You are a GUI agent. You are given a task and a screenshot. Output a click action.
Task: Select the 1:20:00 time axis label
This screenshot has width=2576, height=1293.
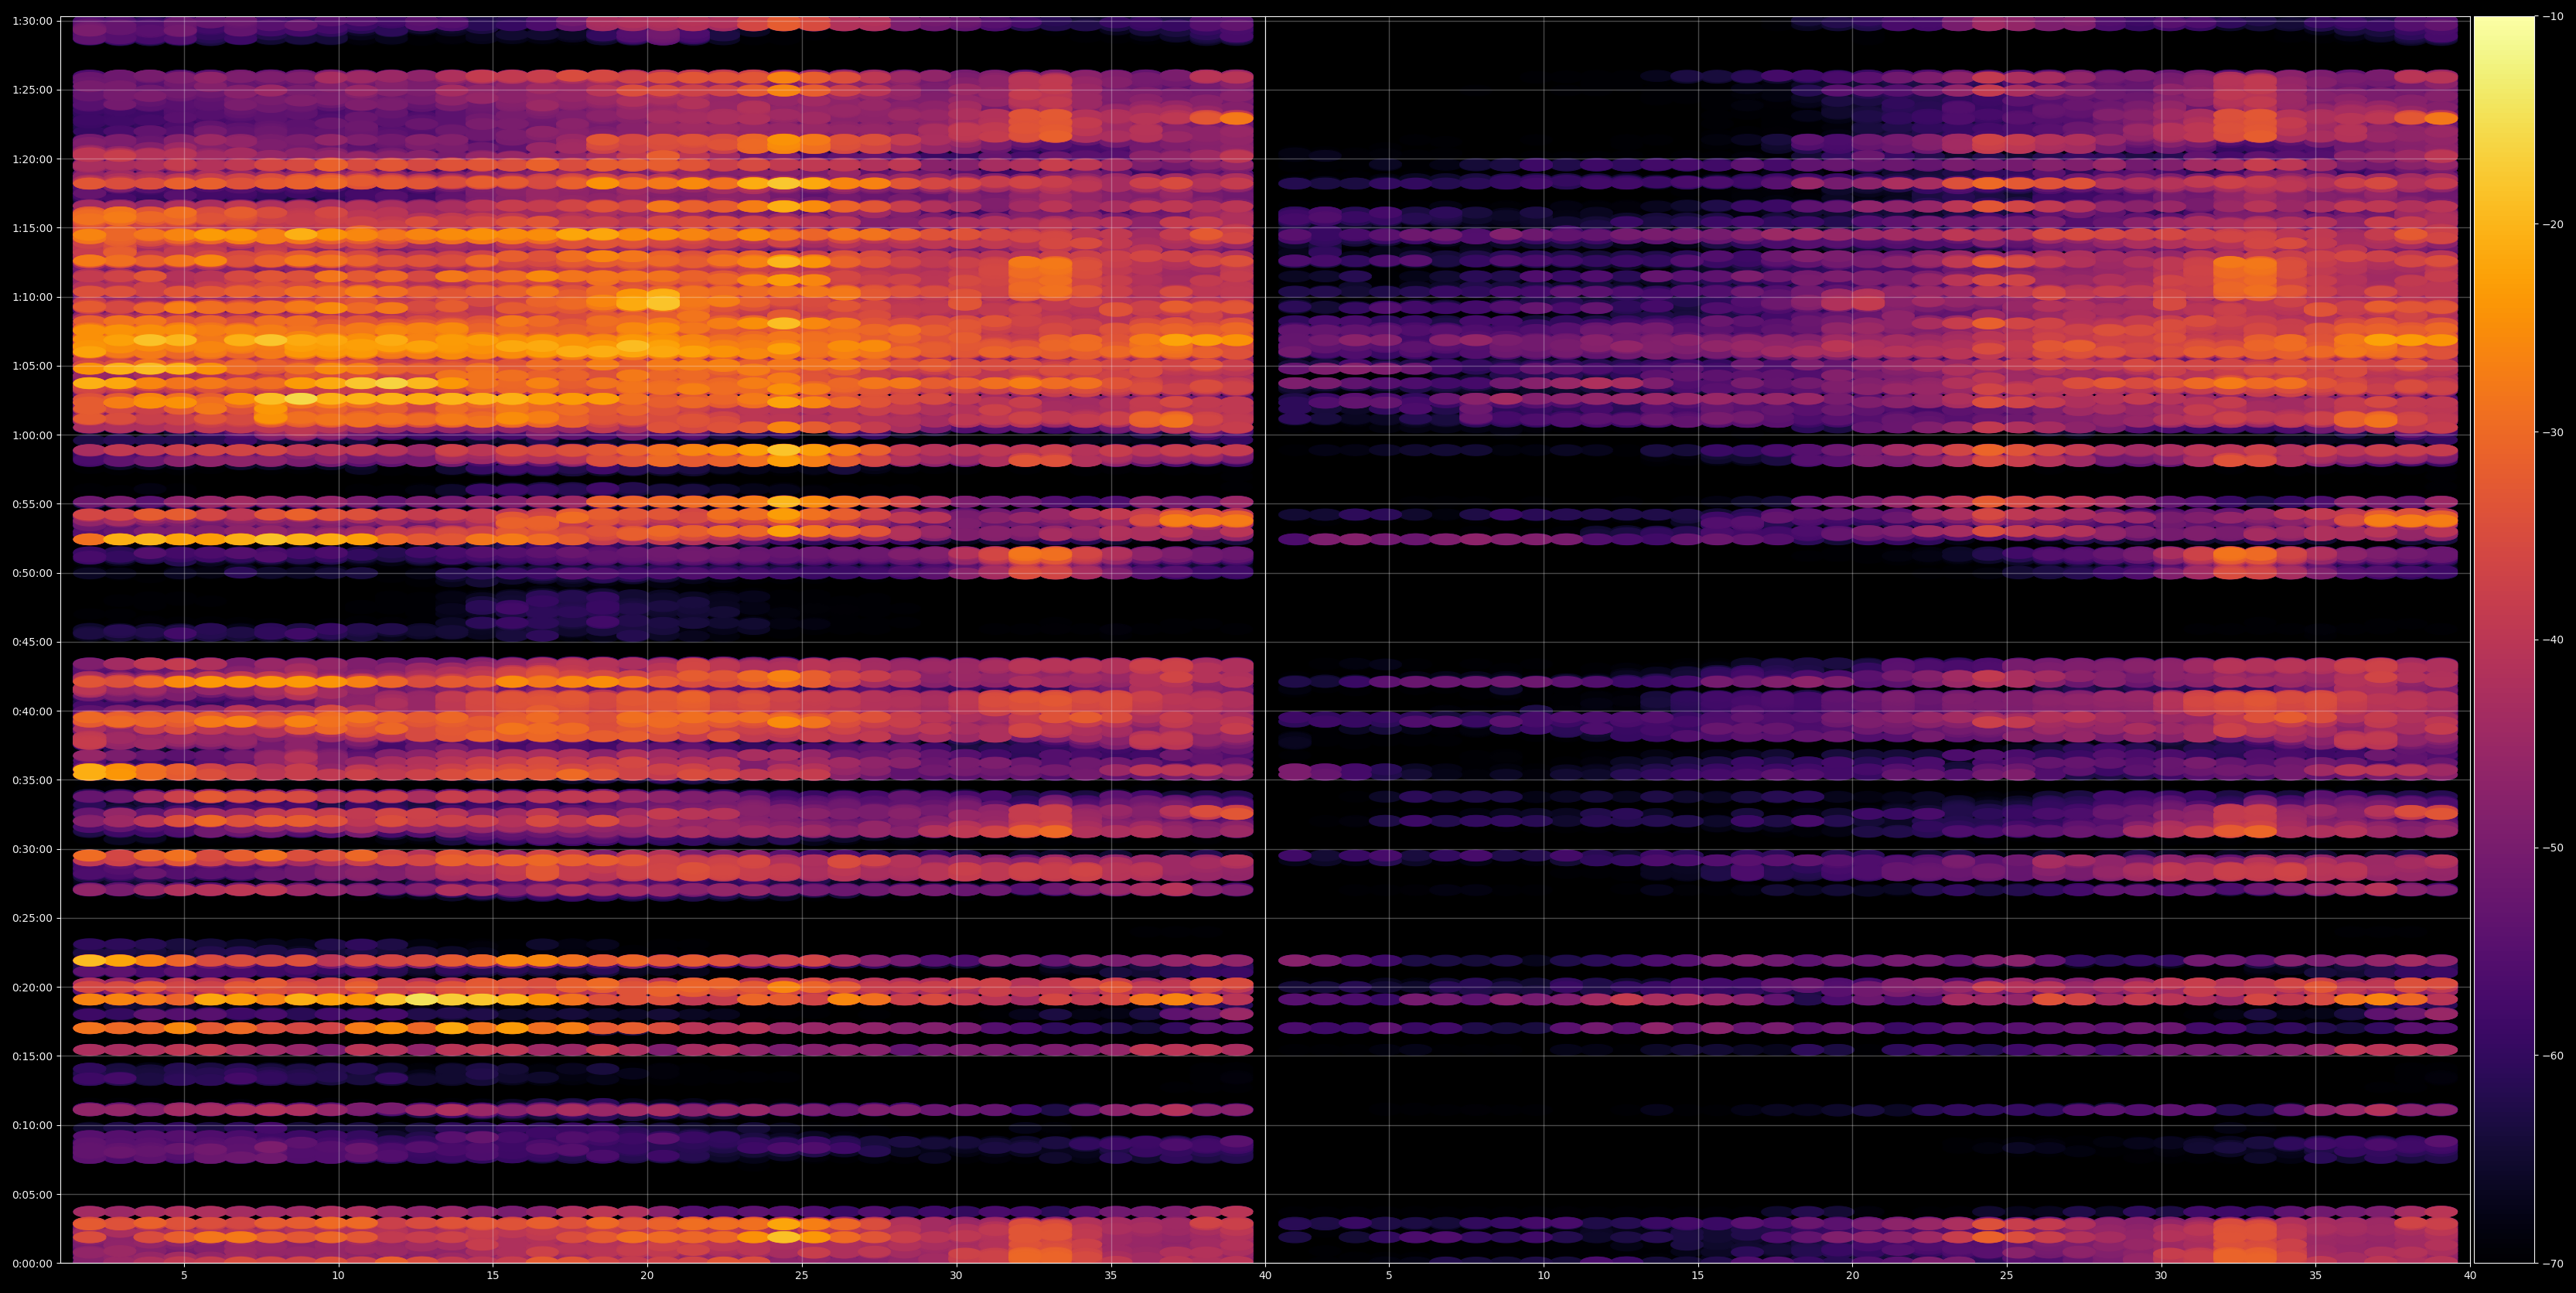(32, 159)
